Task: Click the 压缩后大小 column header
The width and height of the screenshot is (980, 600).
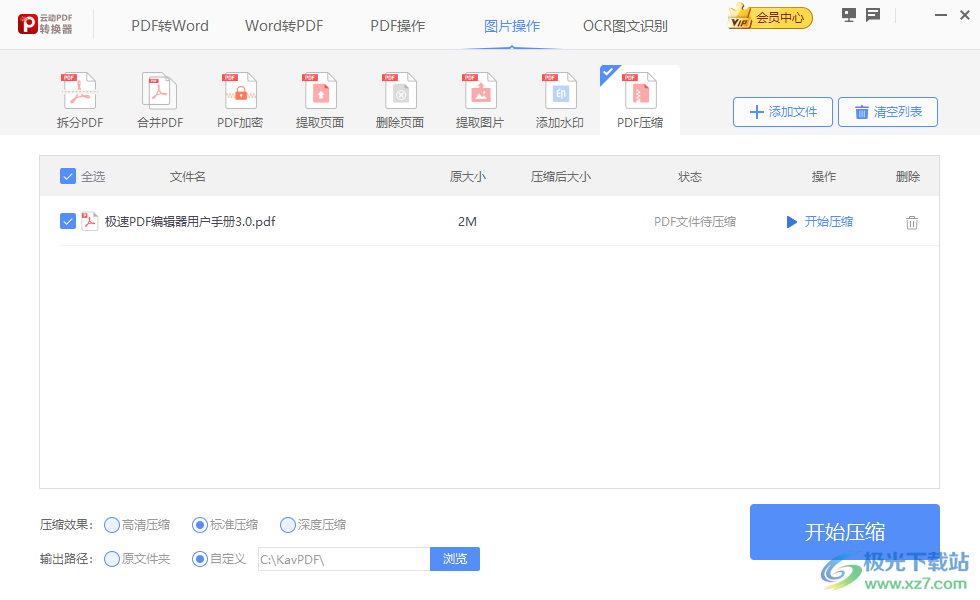Action: point(561,177)
